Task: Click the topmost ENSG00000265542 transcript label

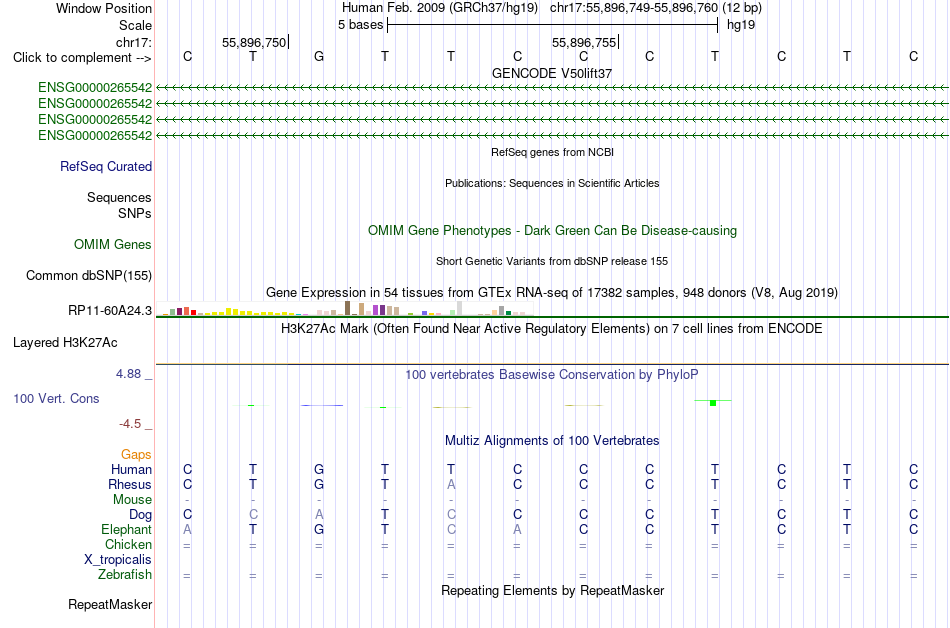Action: [x=95, y=88]
